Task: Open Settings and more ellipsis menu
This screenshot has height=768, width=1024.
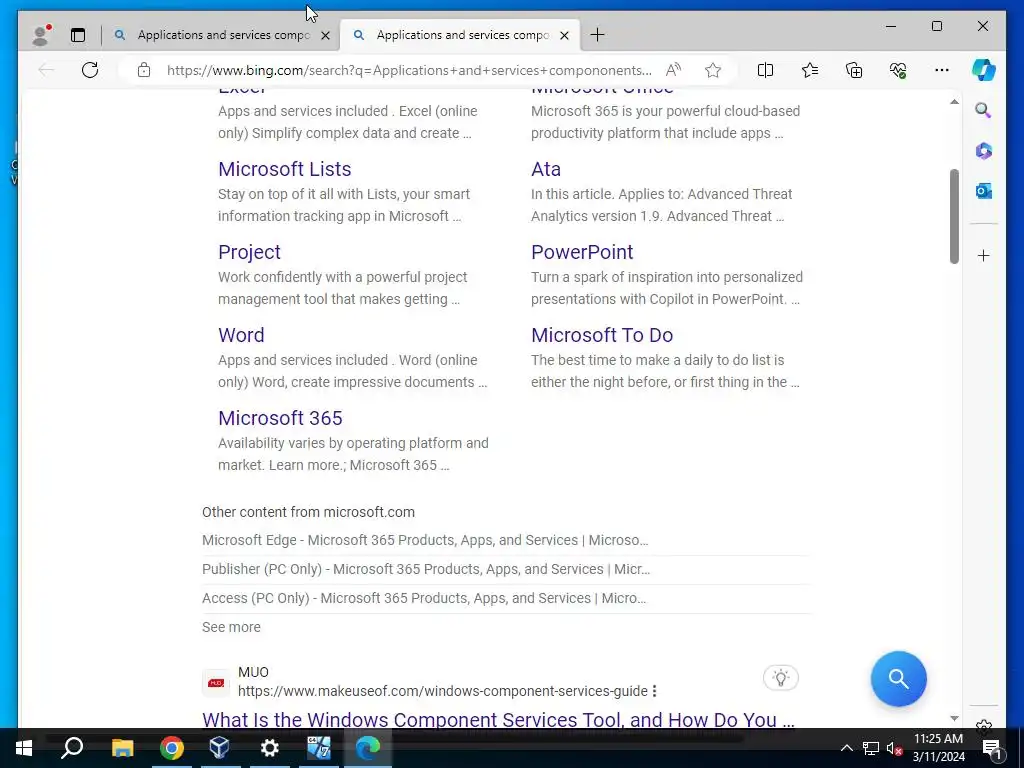Action: tap(942, 70)
